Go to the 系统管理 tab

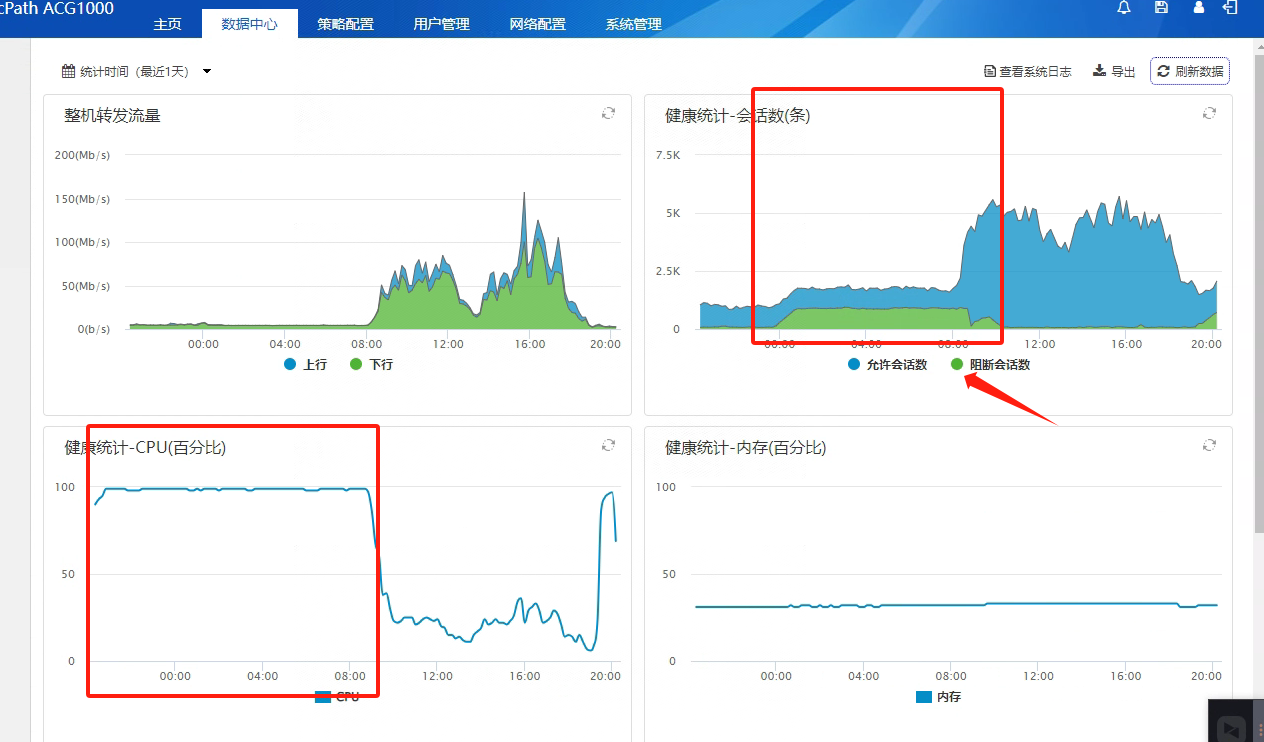(x=633, y=24)
